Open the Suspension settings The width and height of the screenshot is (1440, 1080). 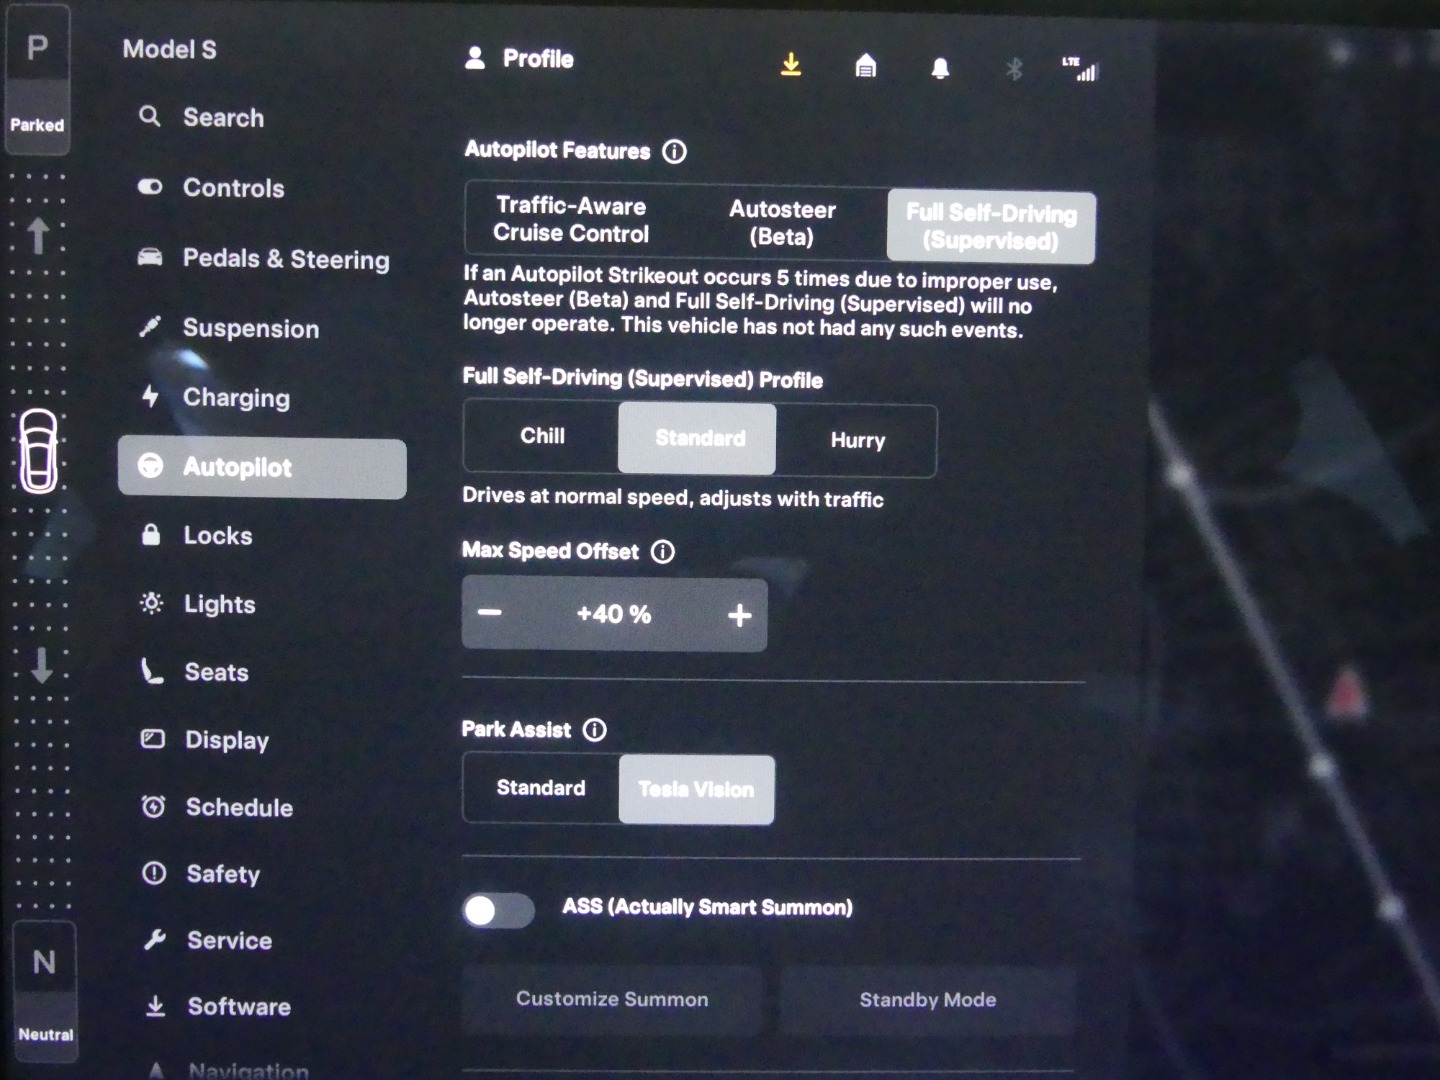(x=229, y=328)
